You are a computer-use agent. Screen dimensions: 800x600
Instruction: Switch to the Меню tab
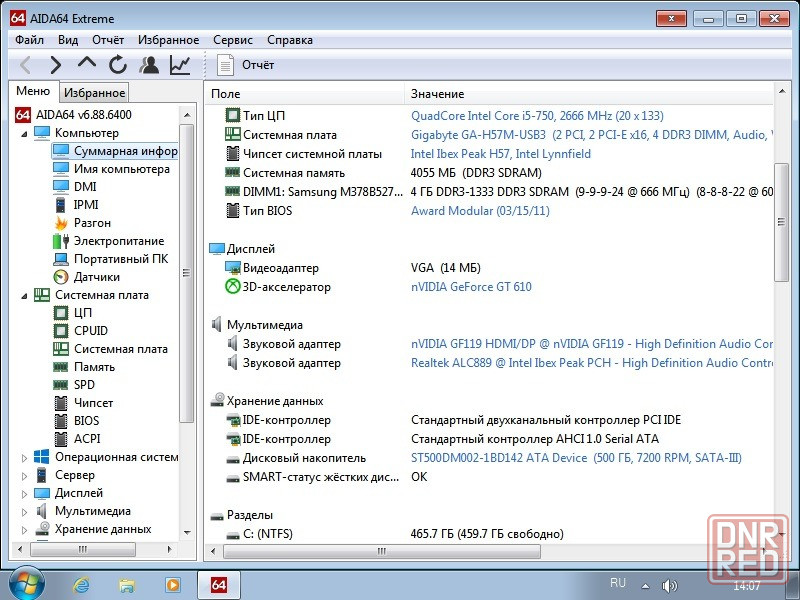[33, 91]
